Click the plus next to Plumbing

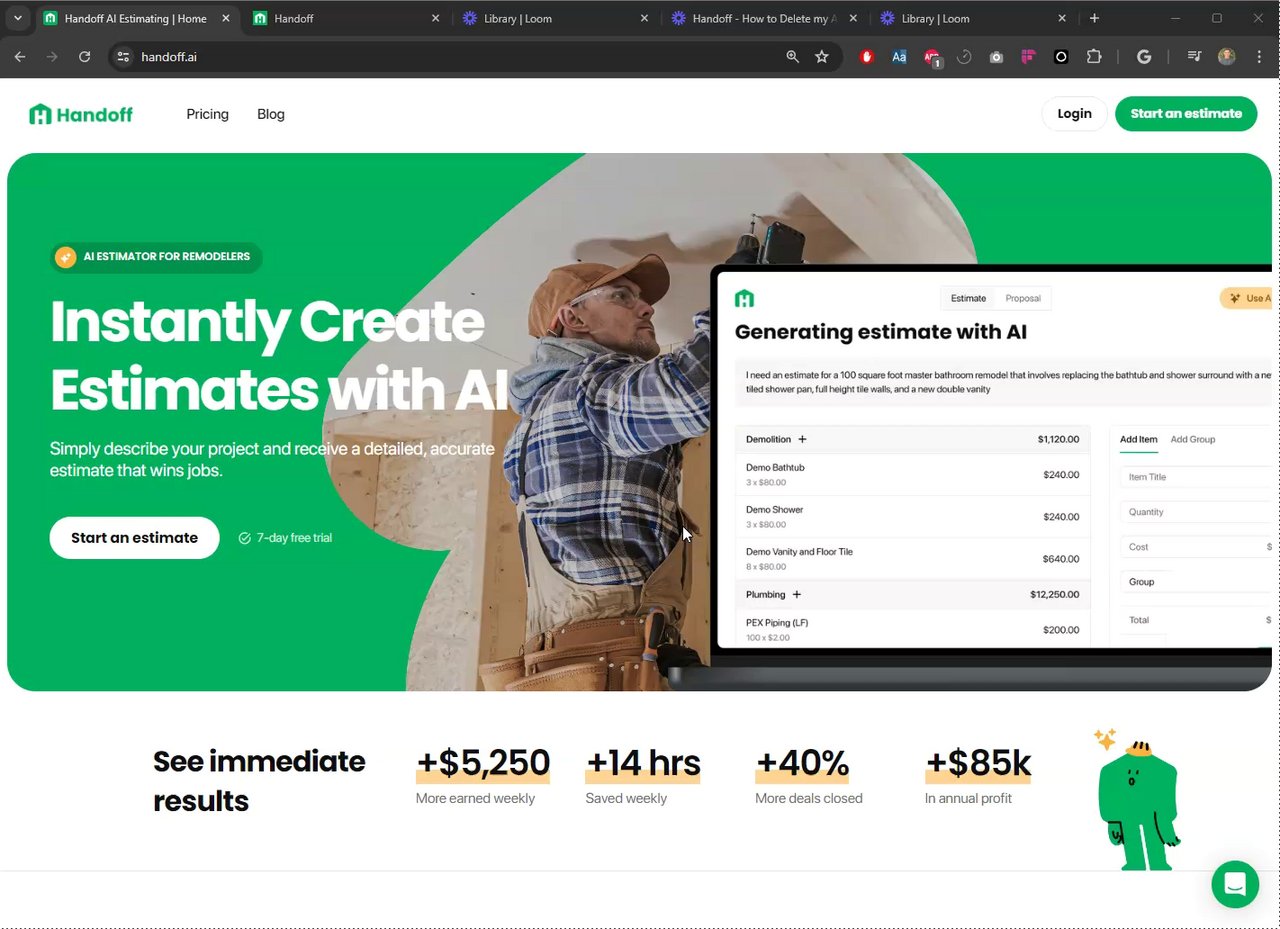coord(797,594)
